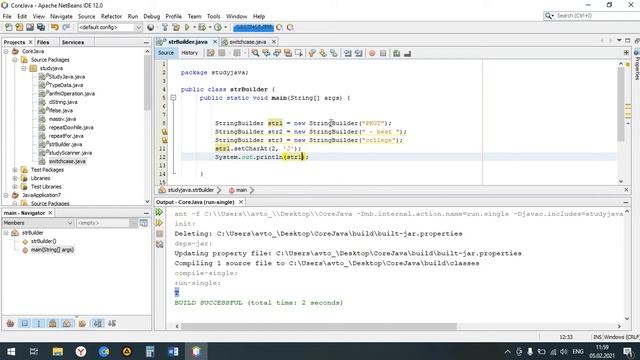Screen dimensions: 640x360
Task: Click the Output panel settings icon
Action: (159, 244)
